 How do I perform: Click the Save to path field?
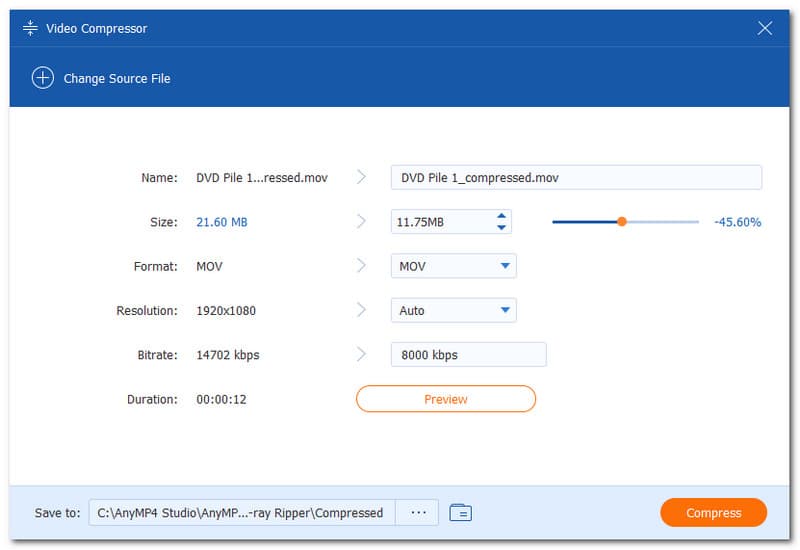click(242, 513)
